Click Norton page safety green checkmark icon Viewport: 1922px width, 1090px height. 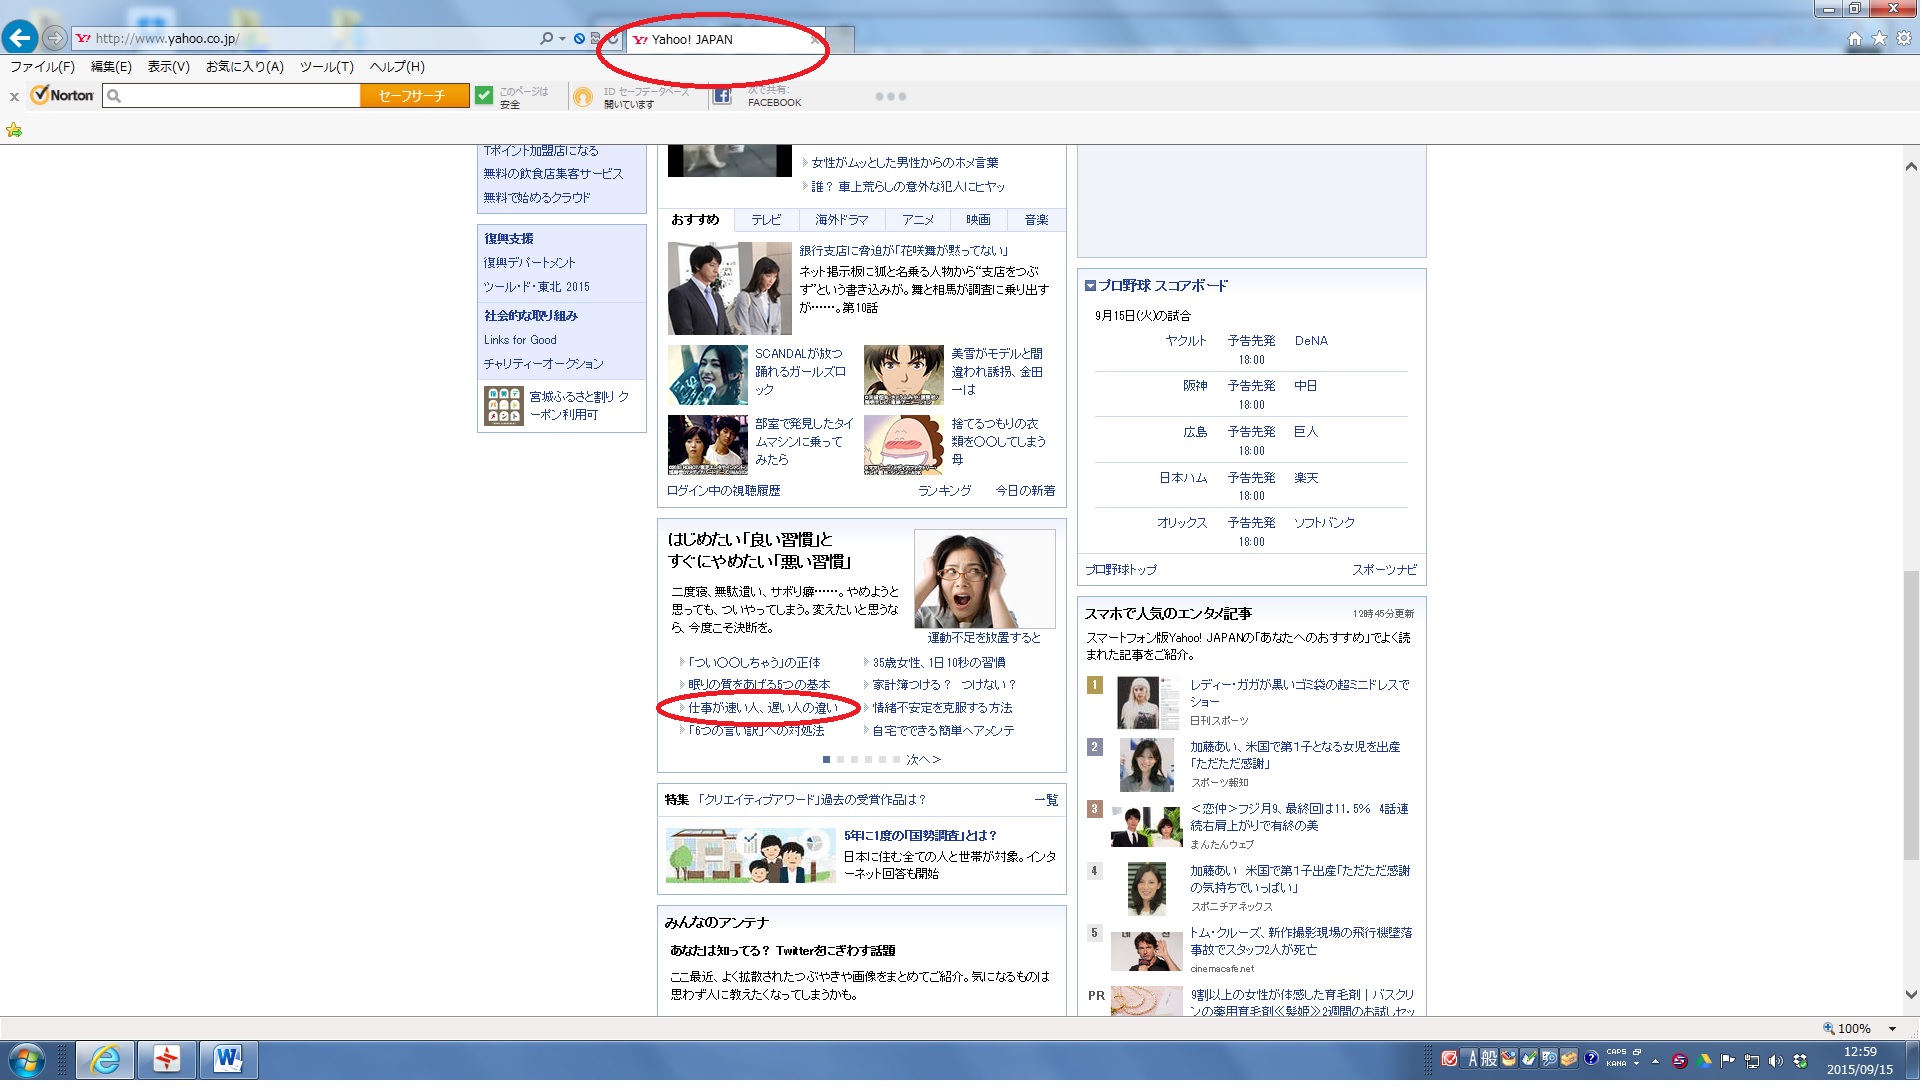(484, 95)
